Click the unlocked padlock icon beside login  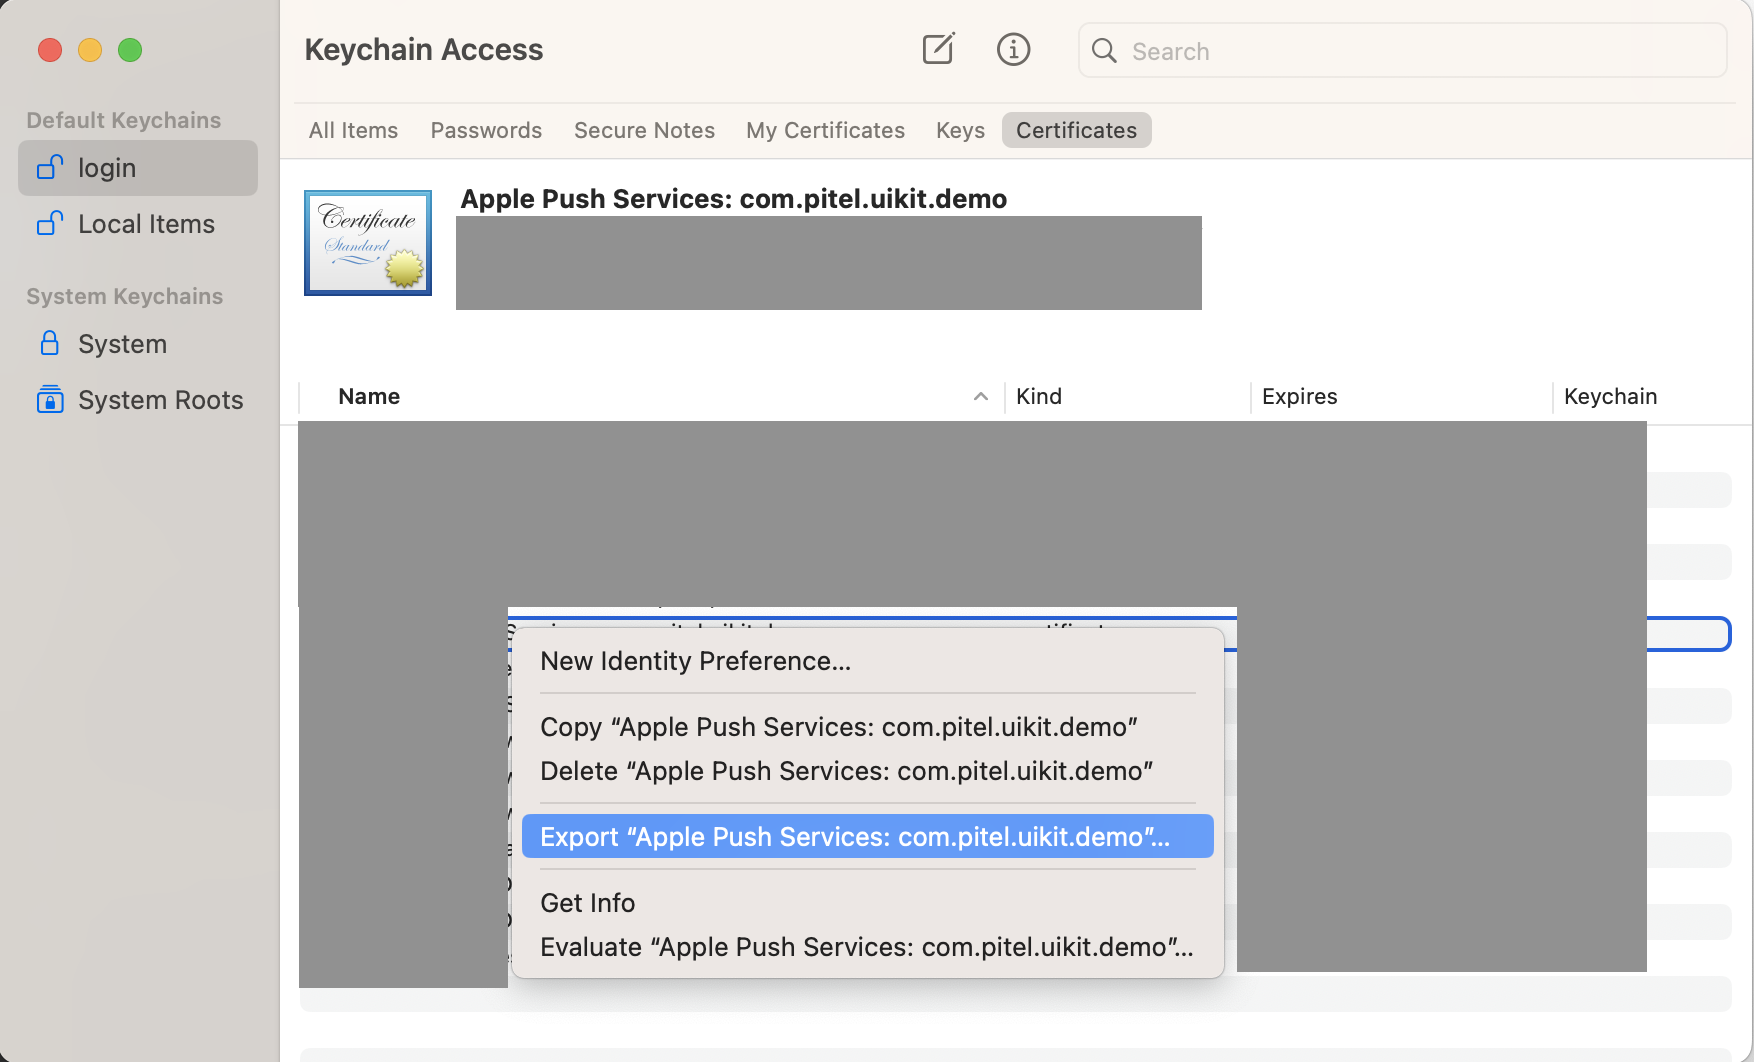(50, 167)
